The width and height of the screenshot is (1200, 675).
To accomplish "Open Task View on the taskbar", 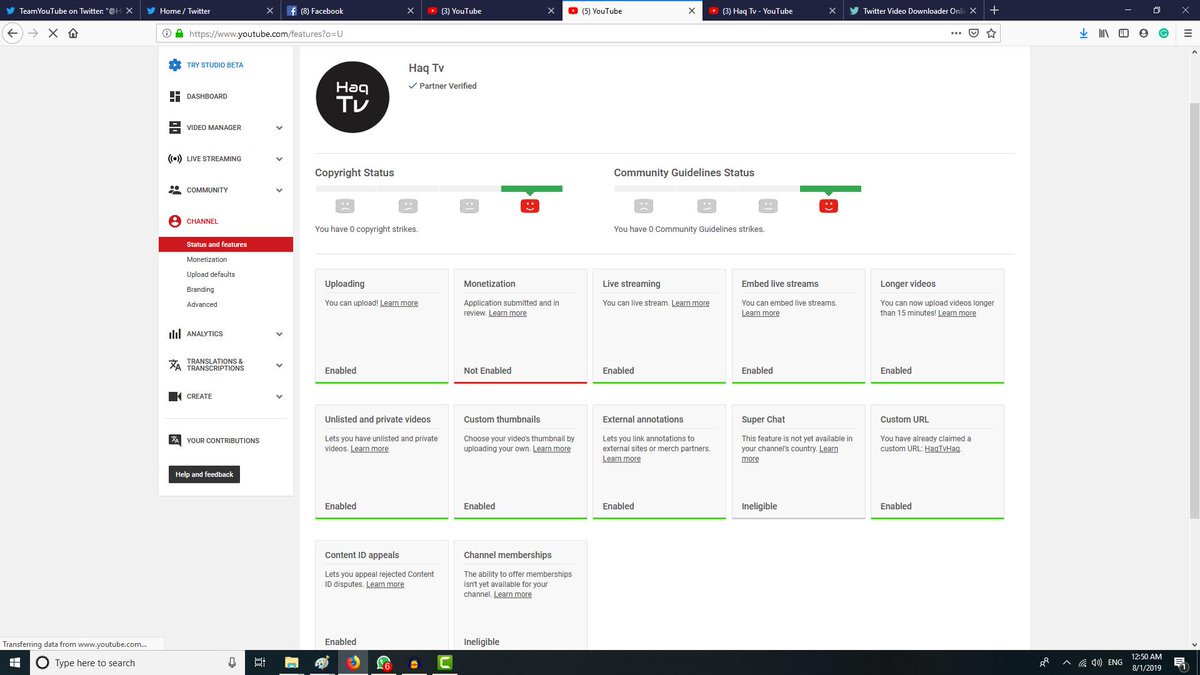I will (259, 662).
